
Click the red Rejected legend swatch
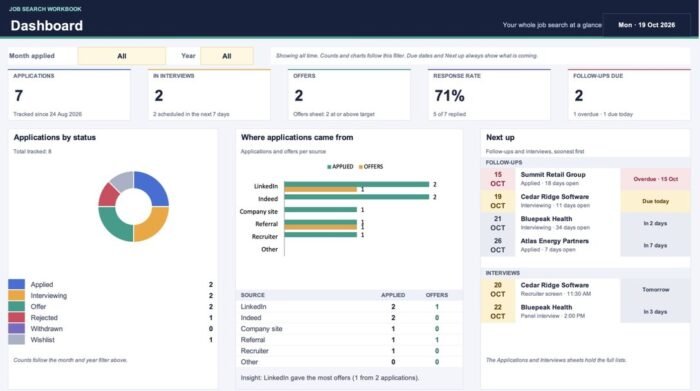pyautogui.click(x=17, y=317)
